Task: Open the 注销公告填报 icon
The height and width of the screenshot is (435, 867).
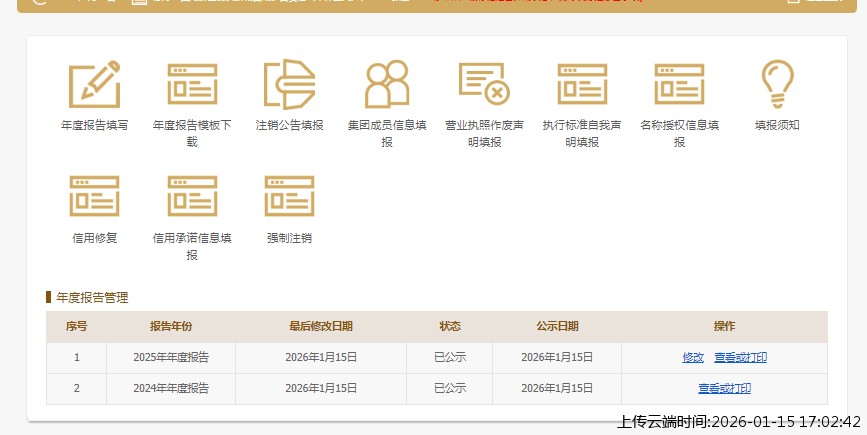Action: (289, 84)
